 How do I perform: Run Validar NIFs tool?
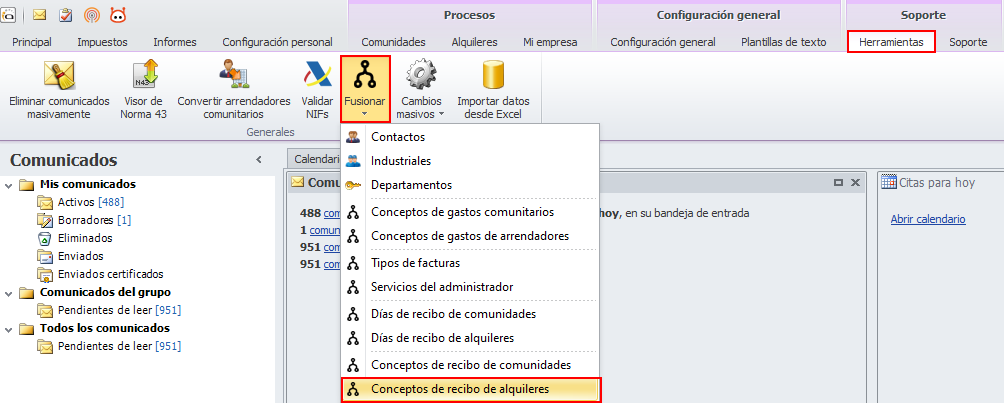coord(318,90)
